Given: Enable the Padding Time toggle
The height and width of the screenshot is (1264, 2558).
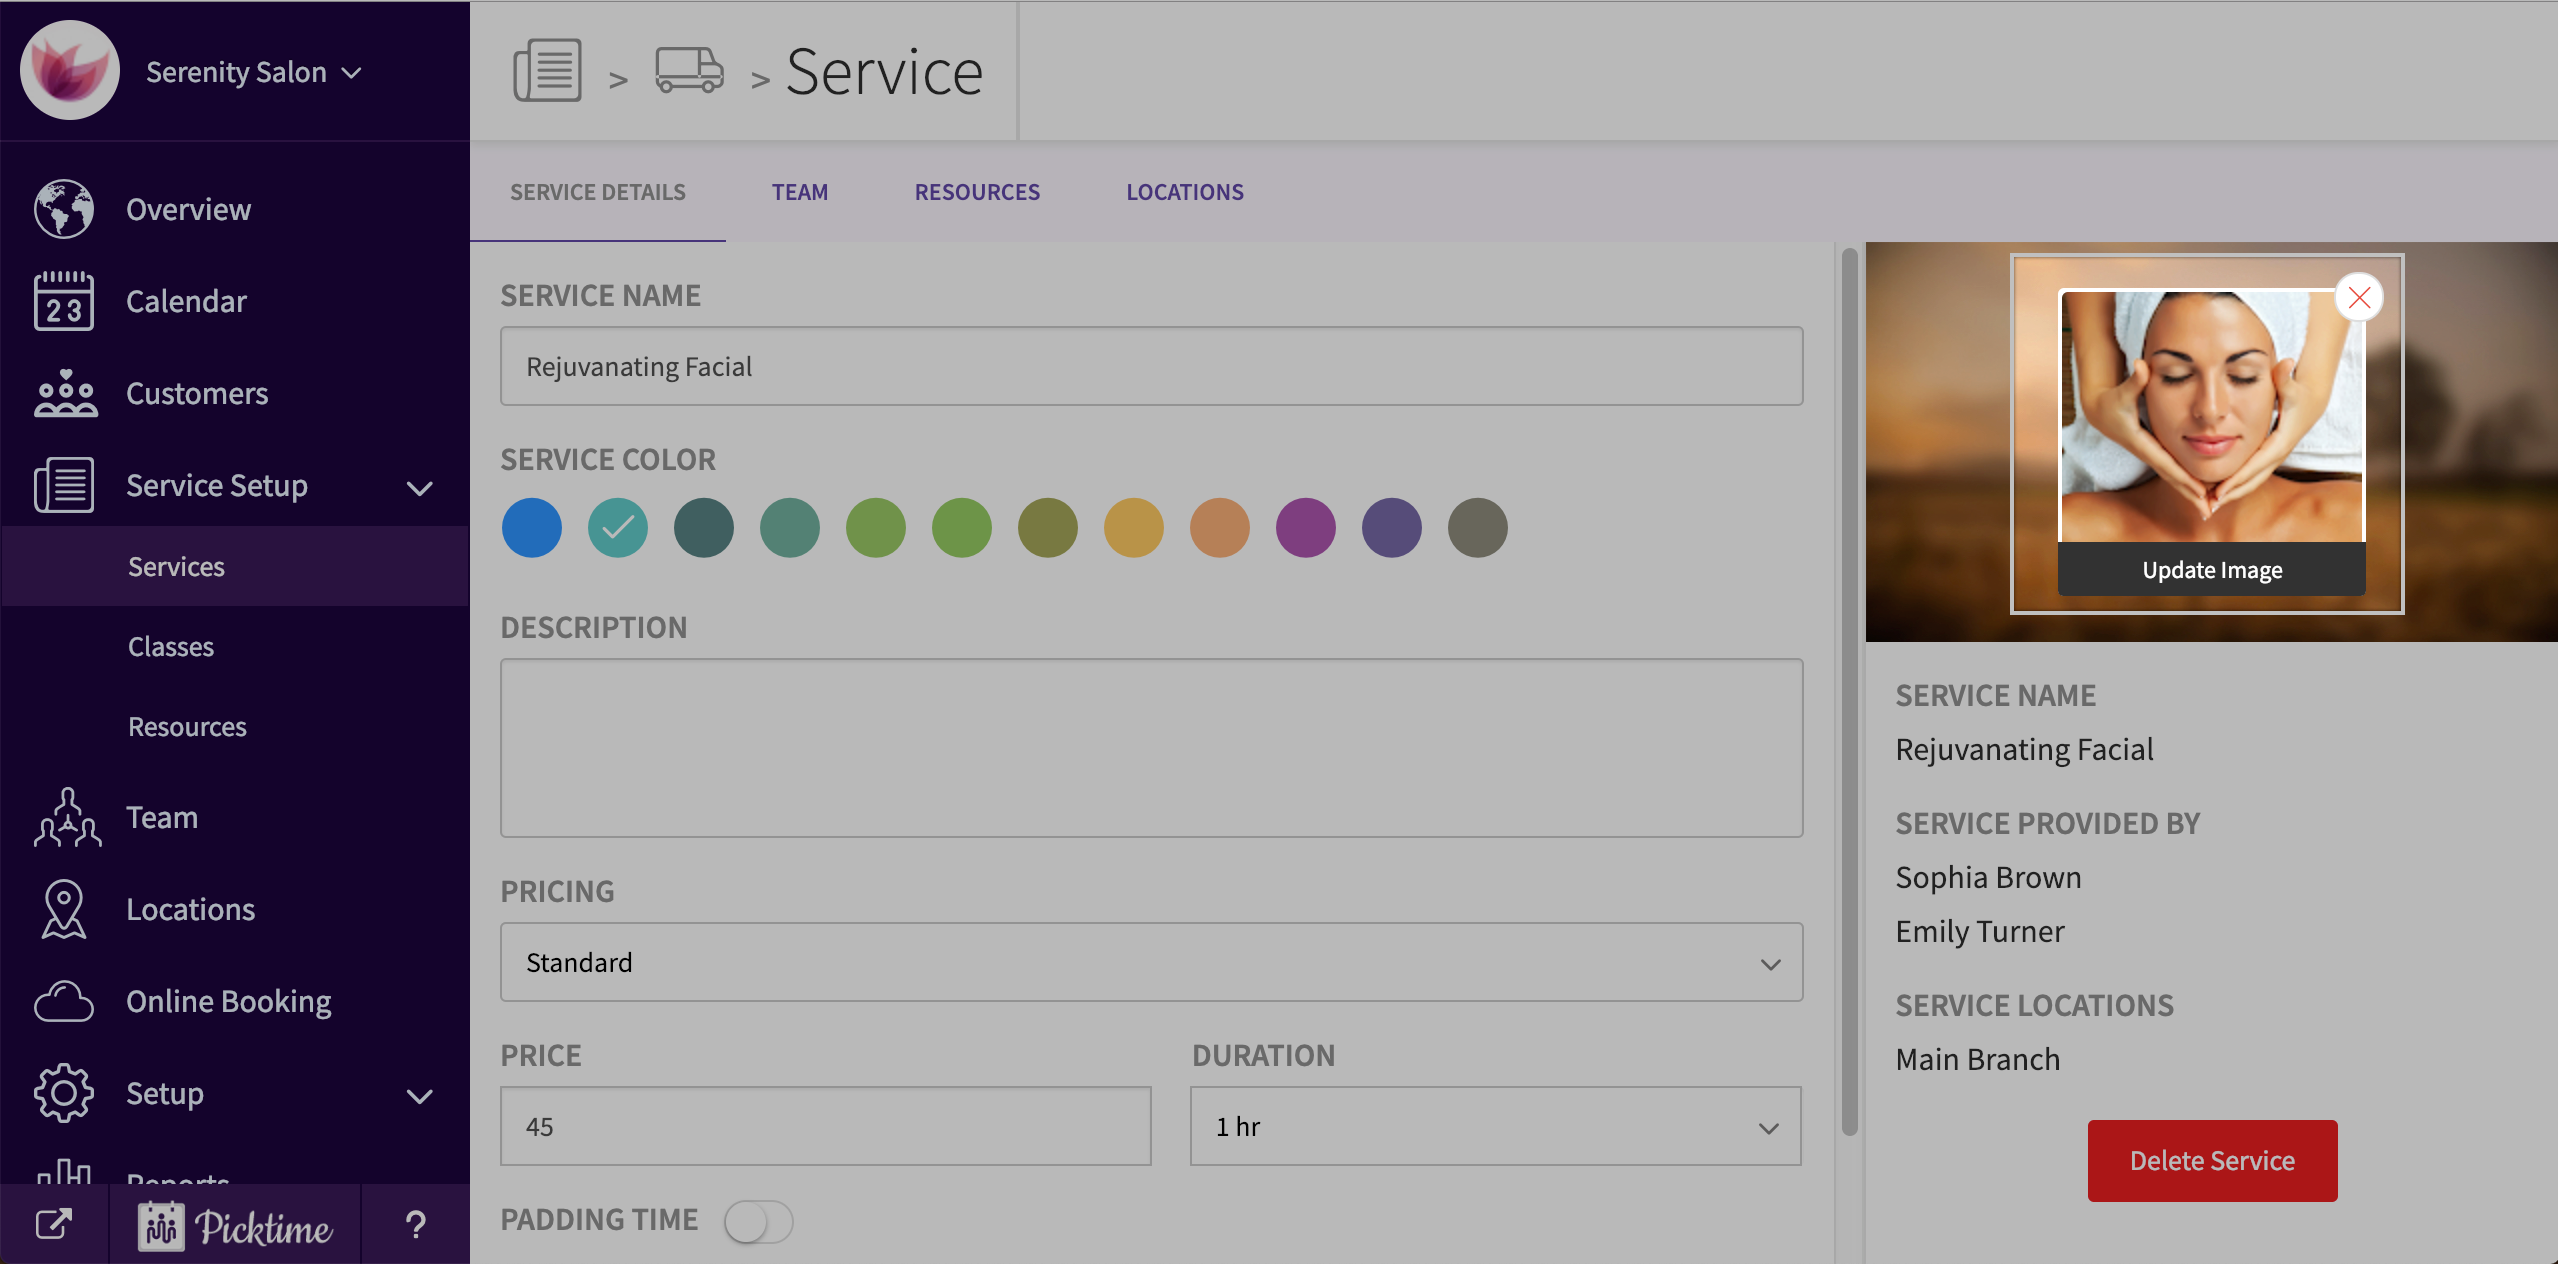Looking at the screenshot, I should tap(758, 1221).
